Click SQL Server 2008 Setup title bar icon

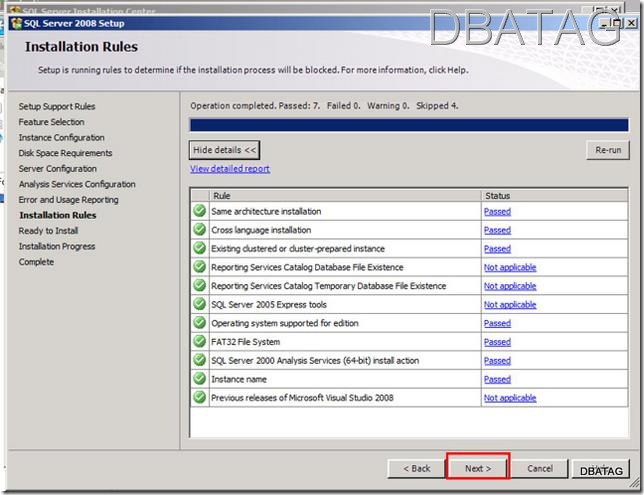15,24
